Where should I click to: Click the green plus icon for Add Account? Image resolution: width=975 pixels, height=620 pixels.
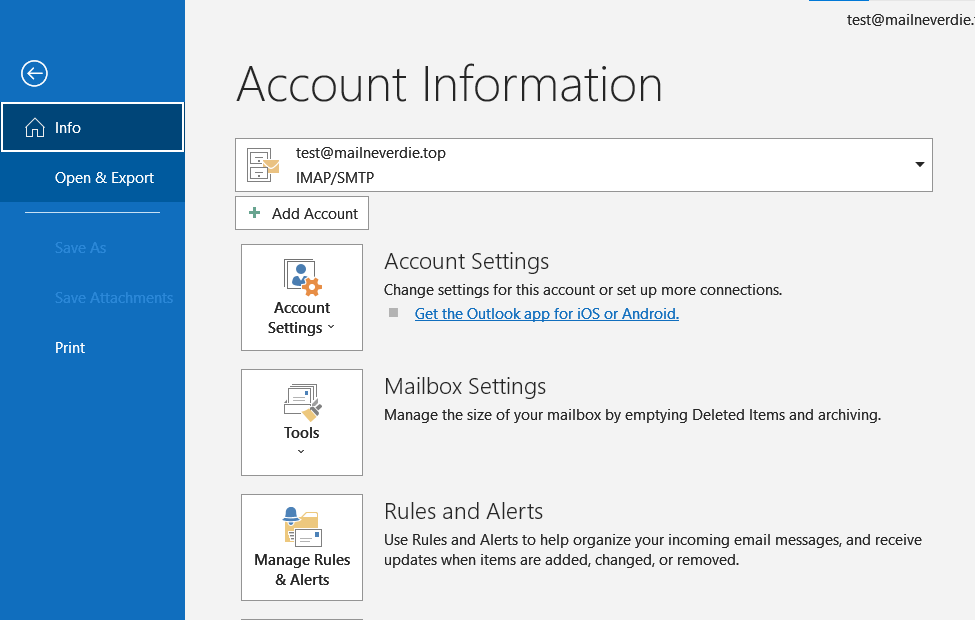click(254, 213)
